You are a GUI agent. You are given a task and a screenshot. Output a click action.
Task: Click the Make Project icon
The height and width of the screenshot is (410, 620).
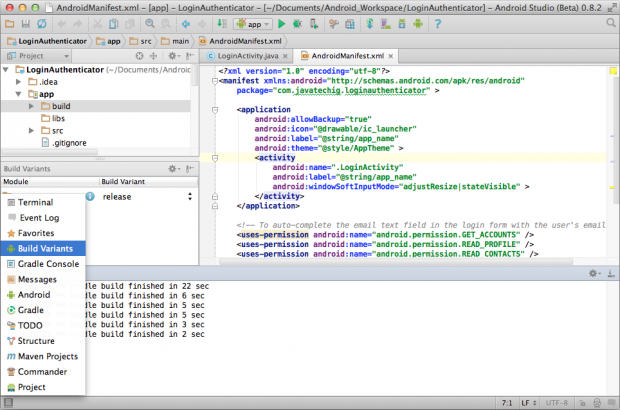tap(222, 24)
